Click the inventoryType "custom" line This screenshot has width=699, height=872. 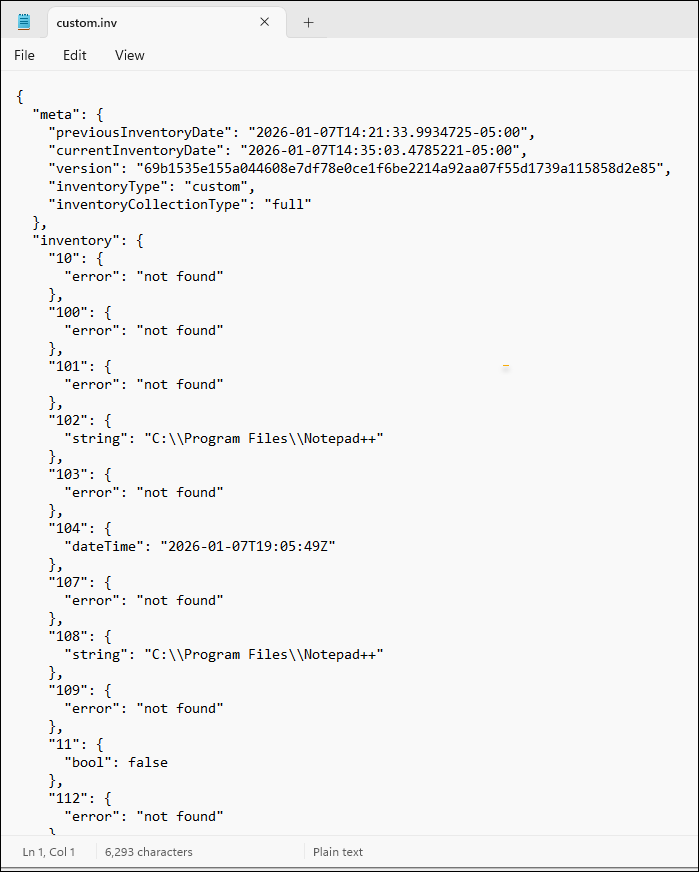[x=152, y=186]
